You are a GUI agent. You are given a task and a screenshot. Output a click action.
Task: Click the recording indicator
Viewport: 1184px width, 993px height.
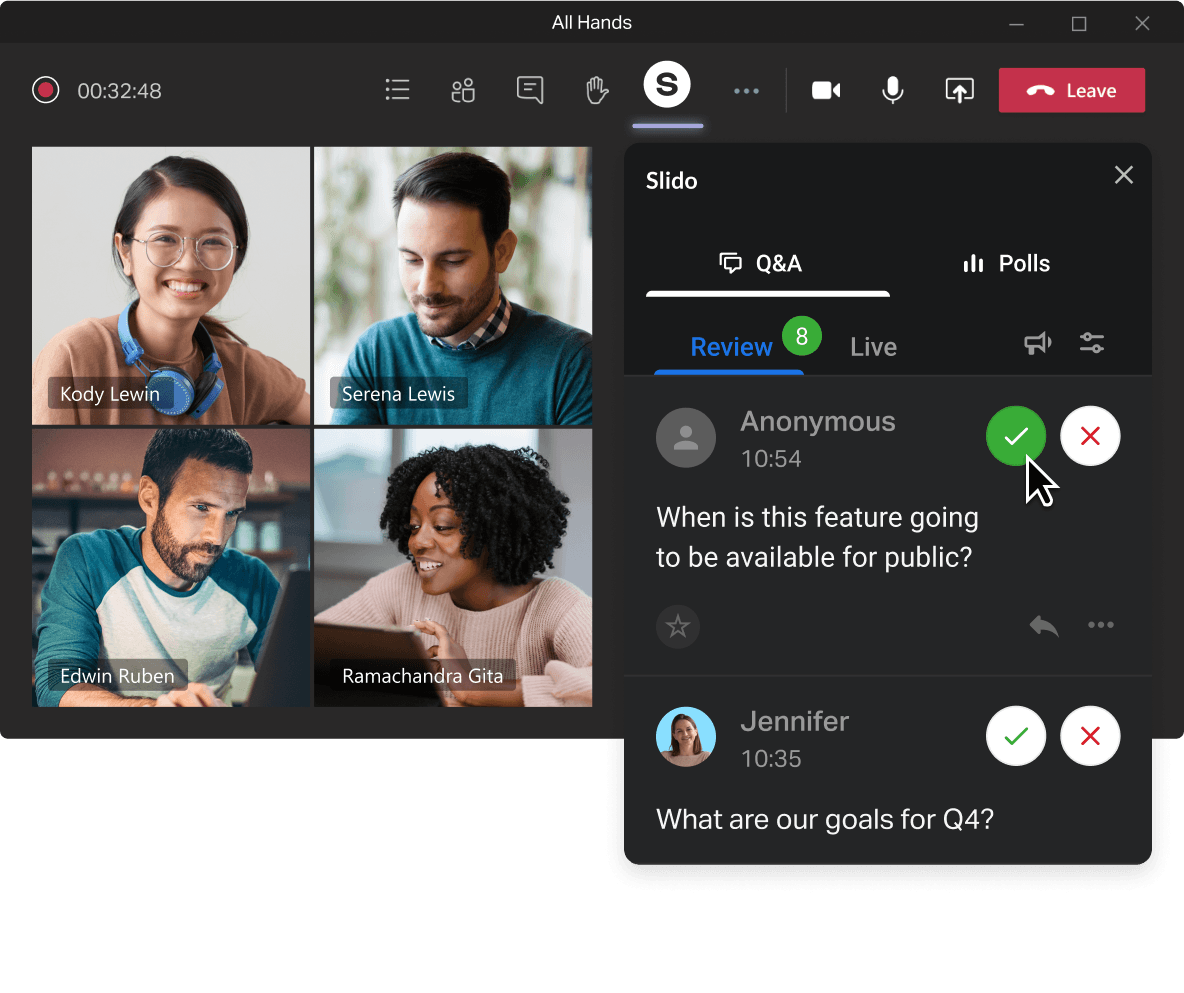coord(45,90)
